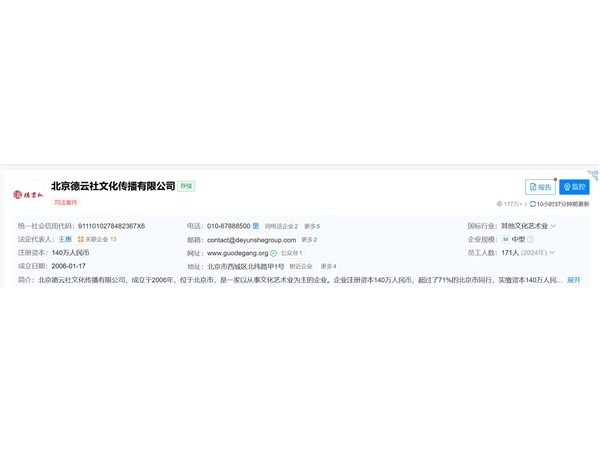Image resolution: width=600 pixels, height=450 pixels.
Task: Click the M size badge icon
Action: tap(505, 240)
